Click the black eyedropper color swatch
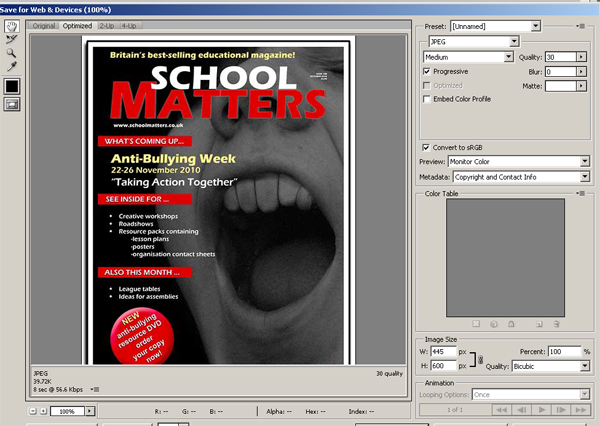The height and width of the screenshot is (426, 600). point(11,87)
